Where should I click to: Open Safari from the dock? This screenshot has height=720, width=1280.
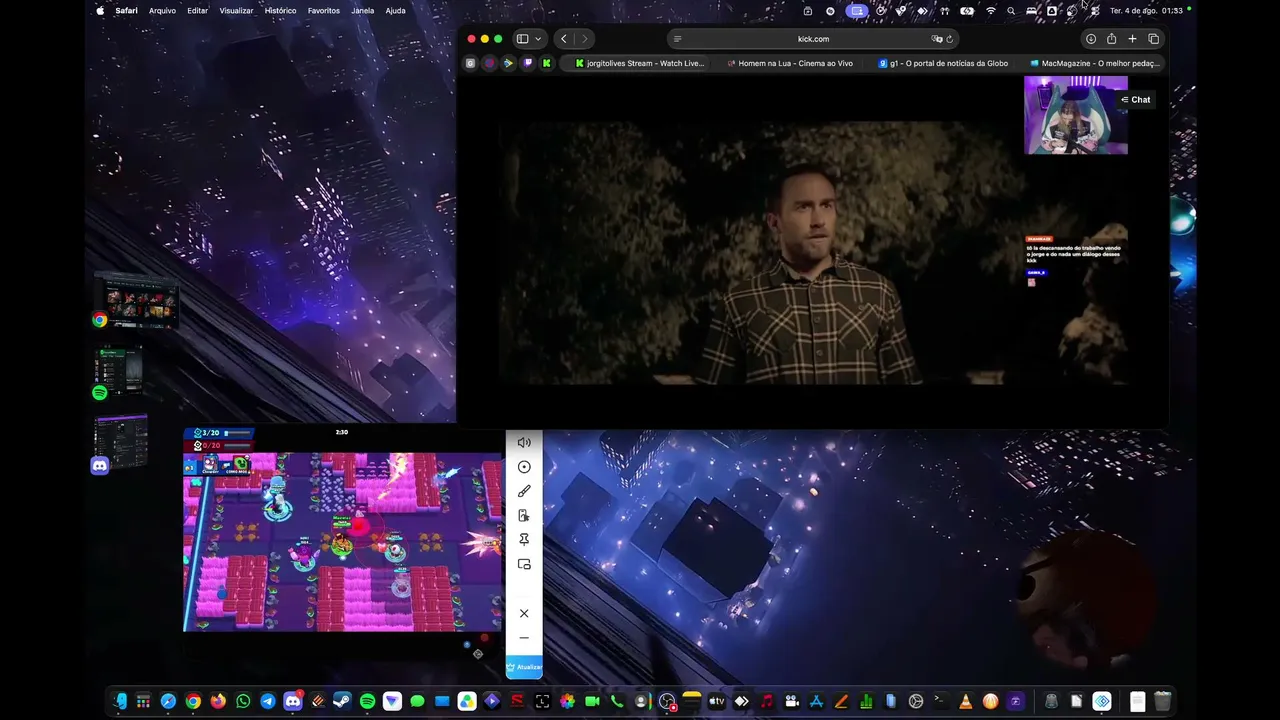[x=168, y=701]
